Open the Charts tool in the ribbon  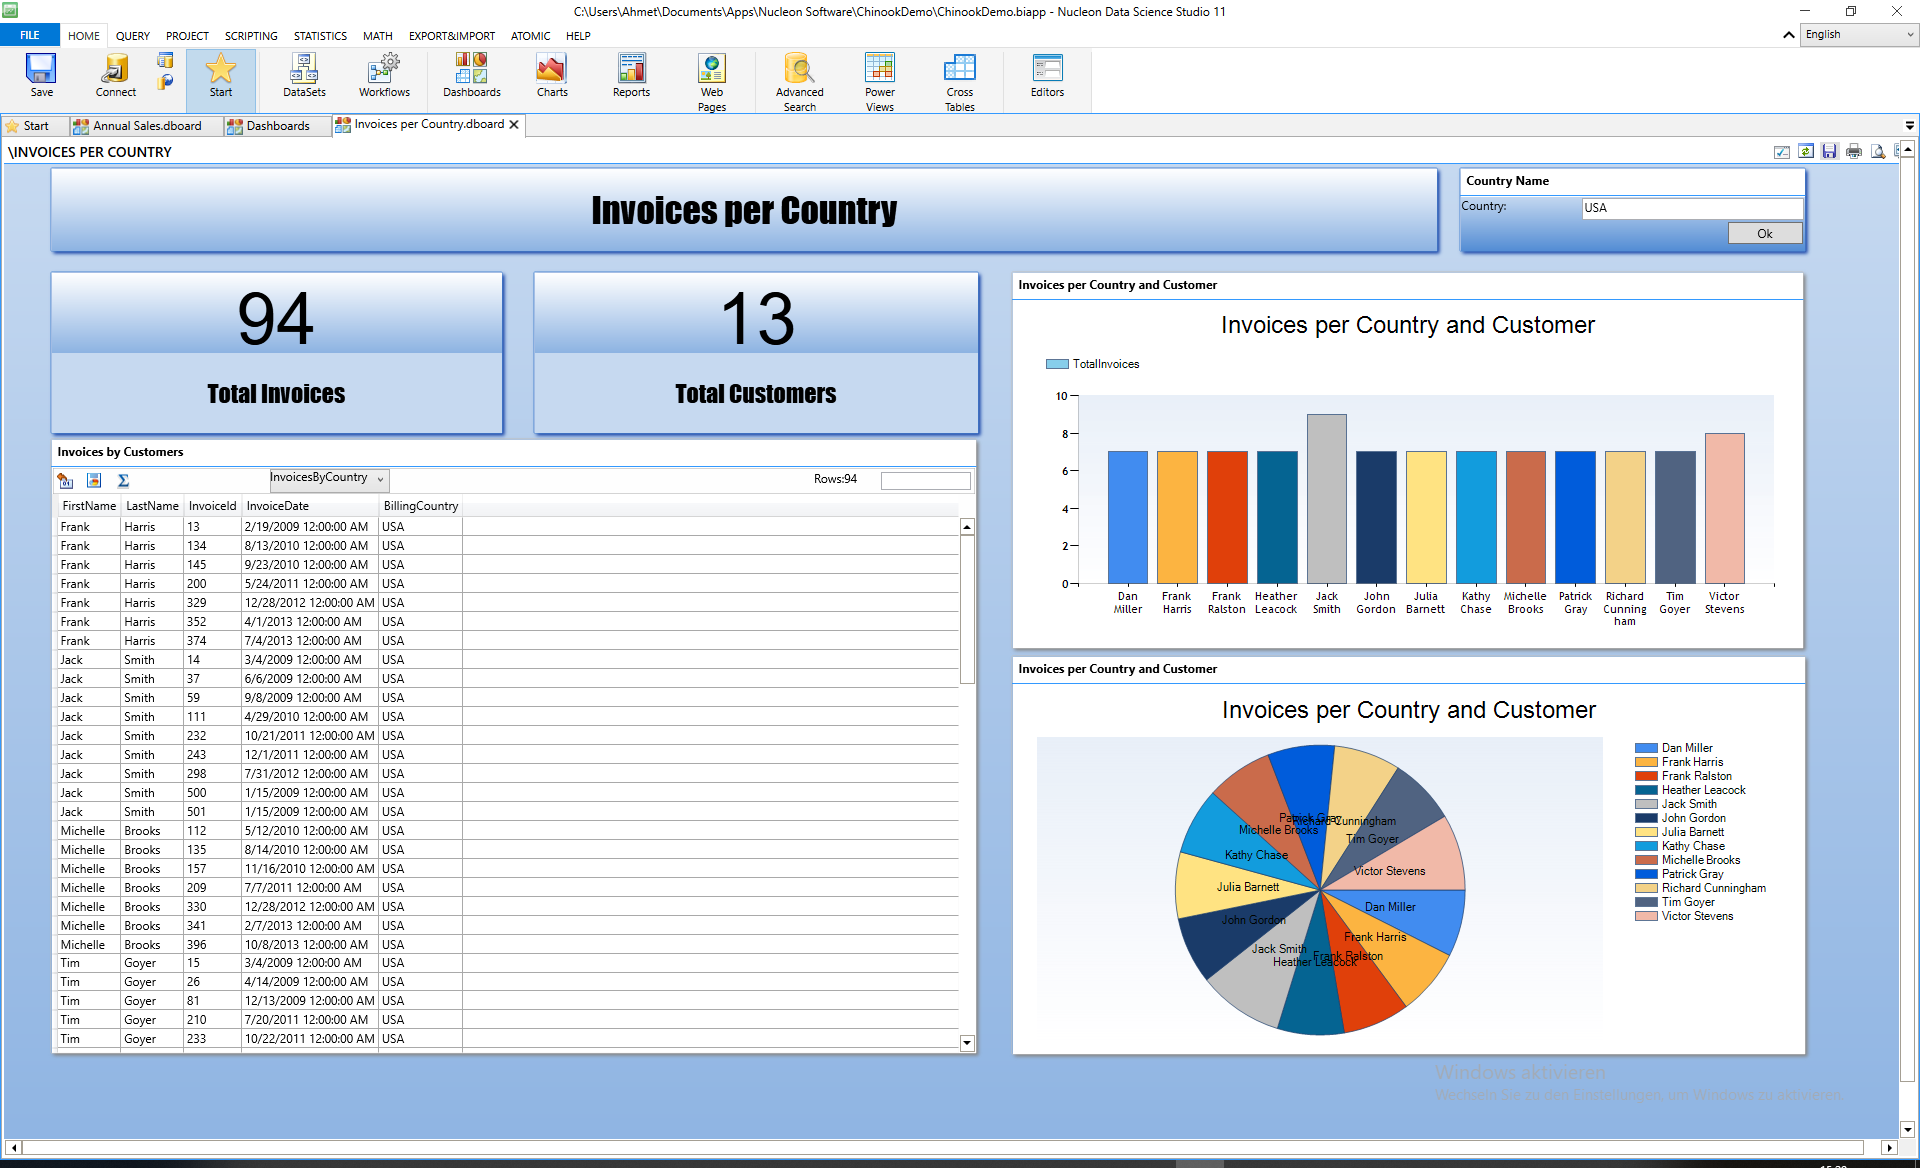[x=551, y=75]
